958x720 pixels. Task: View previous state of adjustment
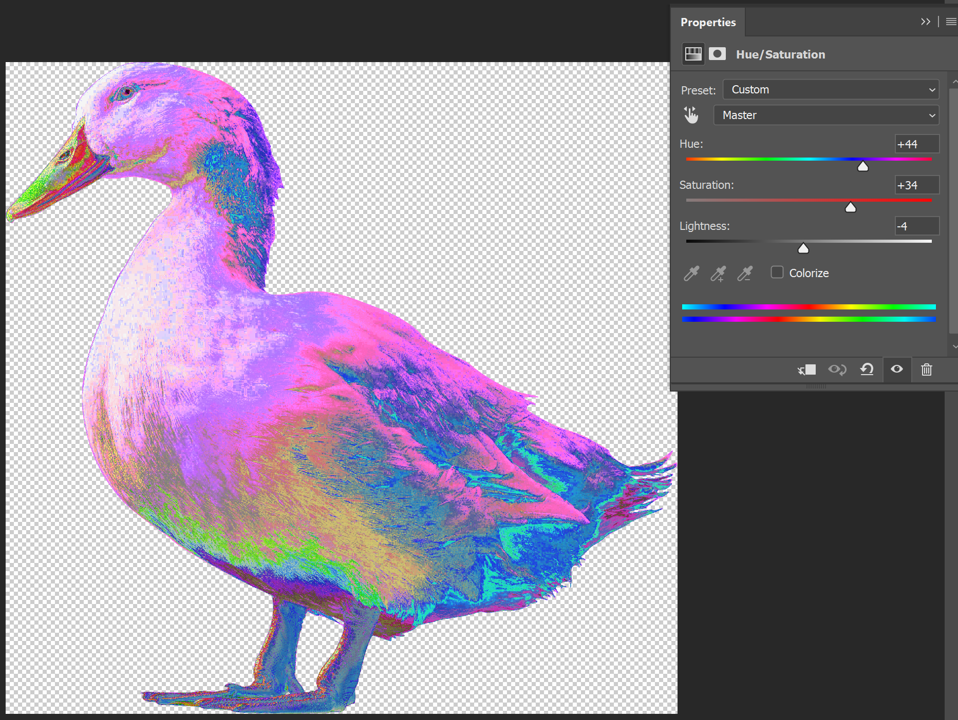point(837,369)
